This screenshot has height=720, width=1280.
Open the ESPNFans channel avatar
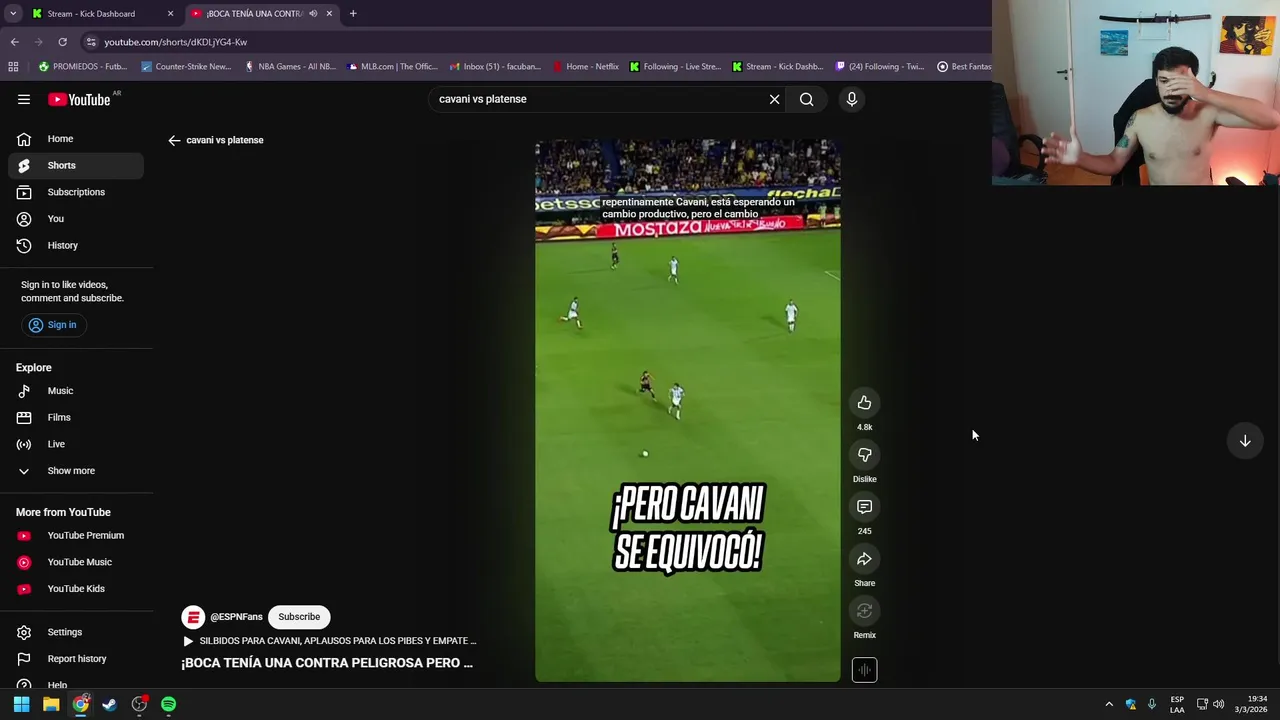(193, 617)
